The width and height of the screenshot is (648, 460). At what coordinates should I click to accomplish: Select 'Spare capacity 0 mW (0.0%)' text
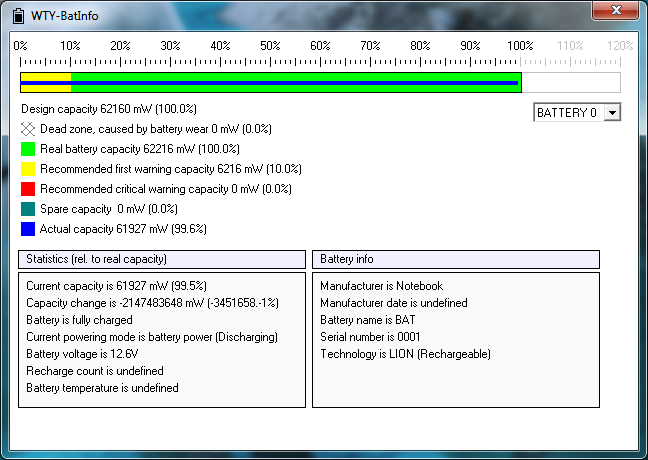[x=109, y=209]
